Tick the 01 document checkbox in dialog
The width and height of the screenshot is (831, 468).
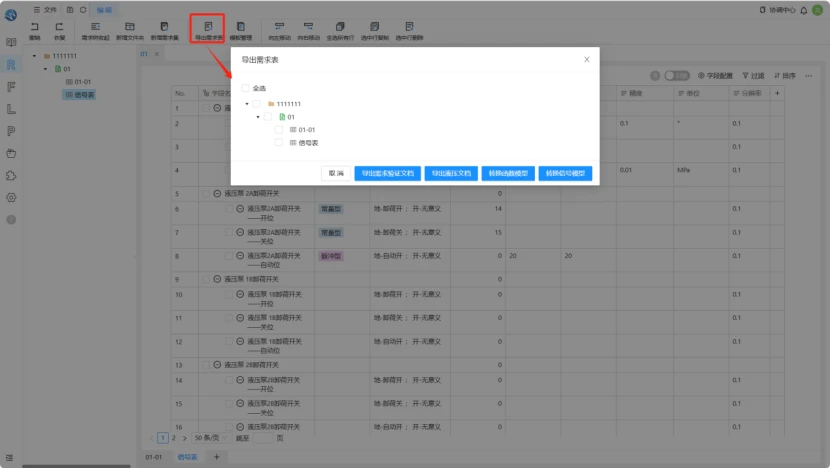(x=268, y=117)
